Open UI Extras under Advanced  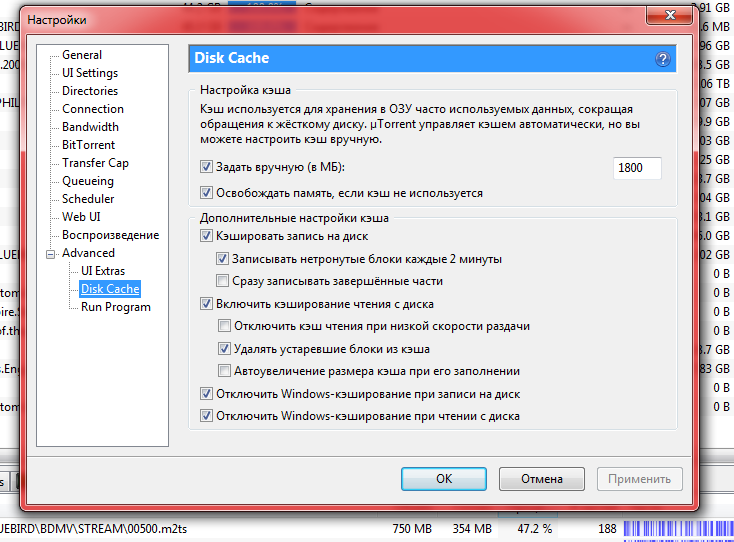[103, 271]
